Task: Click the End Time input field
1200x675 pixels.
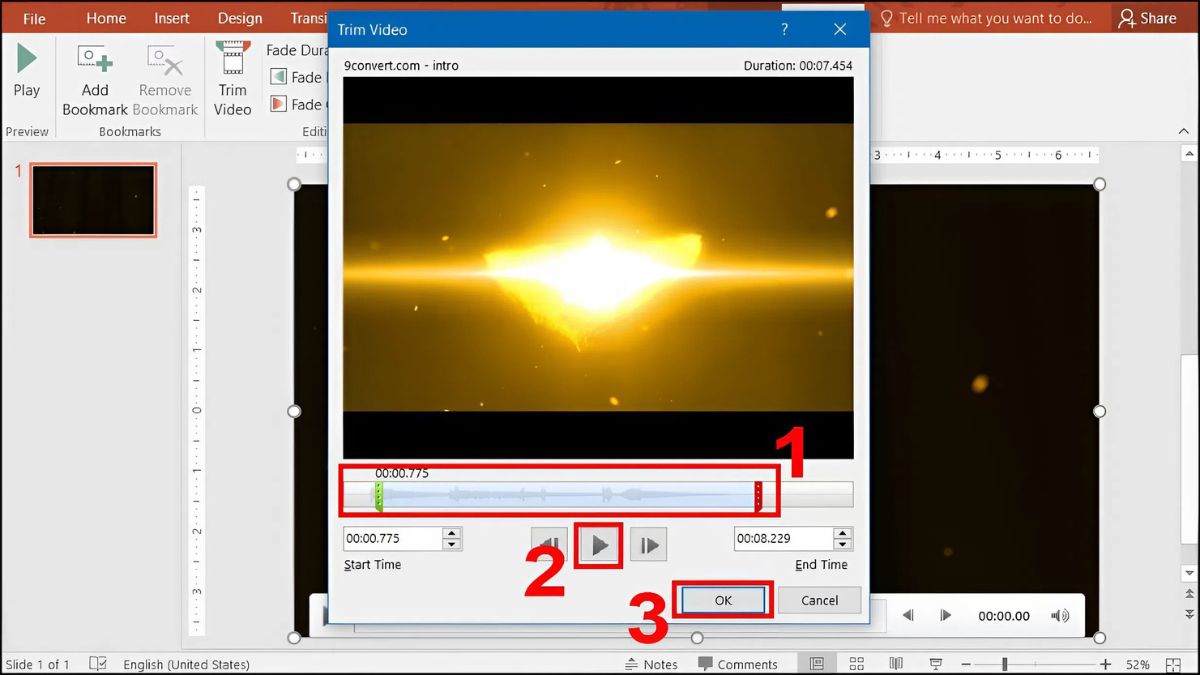Action: [x=784, y=538]
